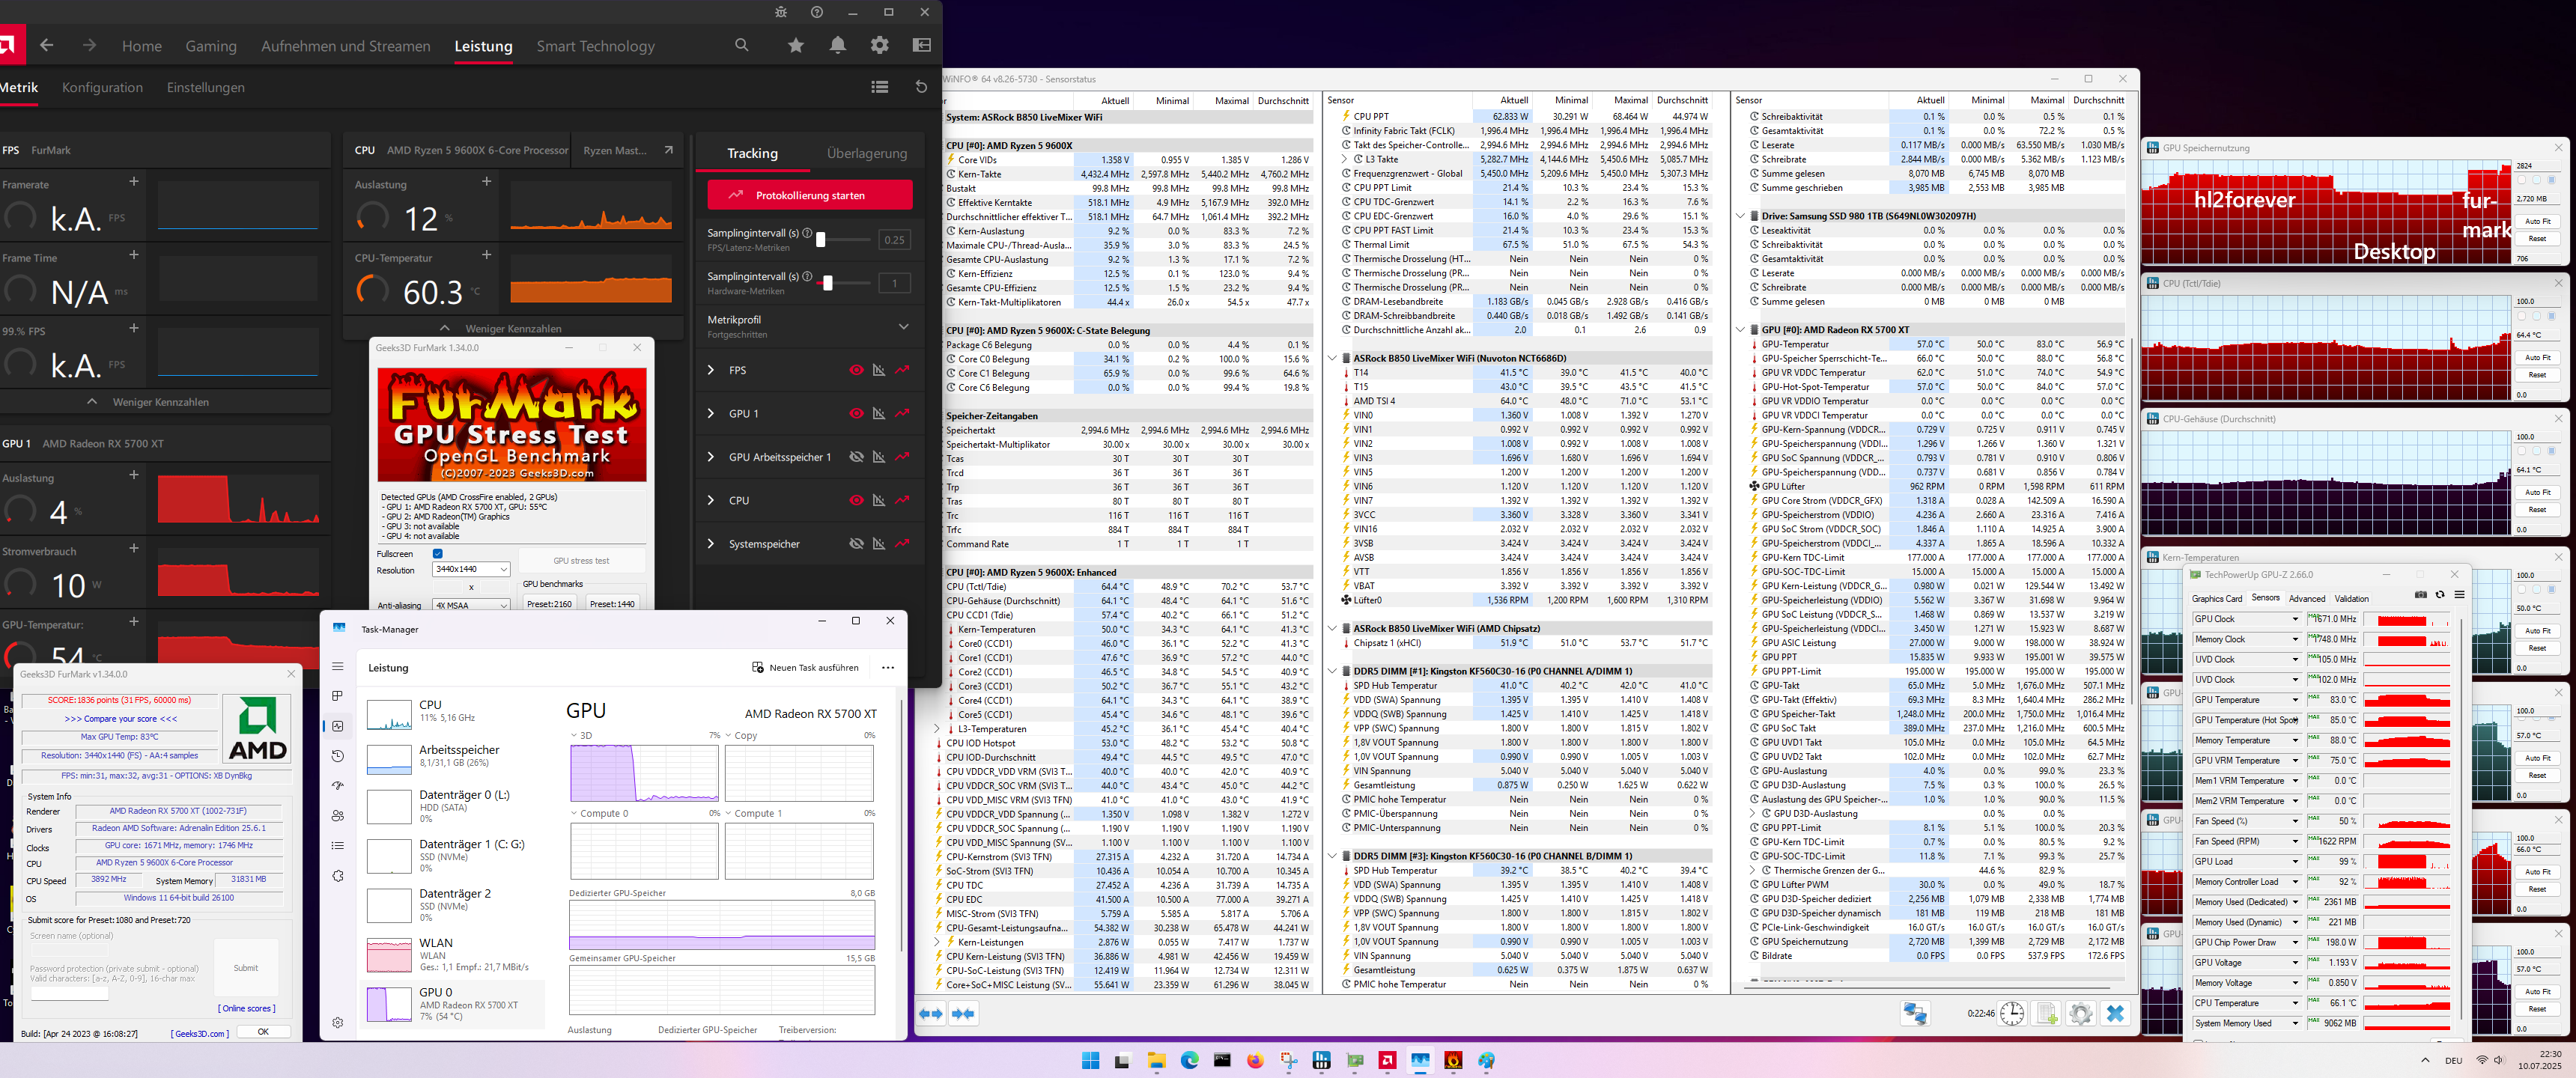Open Task Manager Processes page icon
The height and width of the screenshot is (1078, 2576).
coord(338,696)
